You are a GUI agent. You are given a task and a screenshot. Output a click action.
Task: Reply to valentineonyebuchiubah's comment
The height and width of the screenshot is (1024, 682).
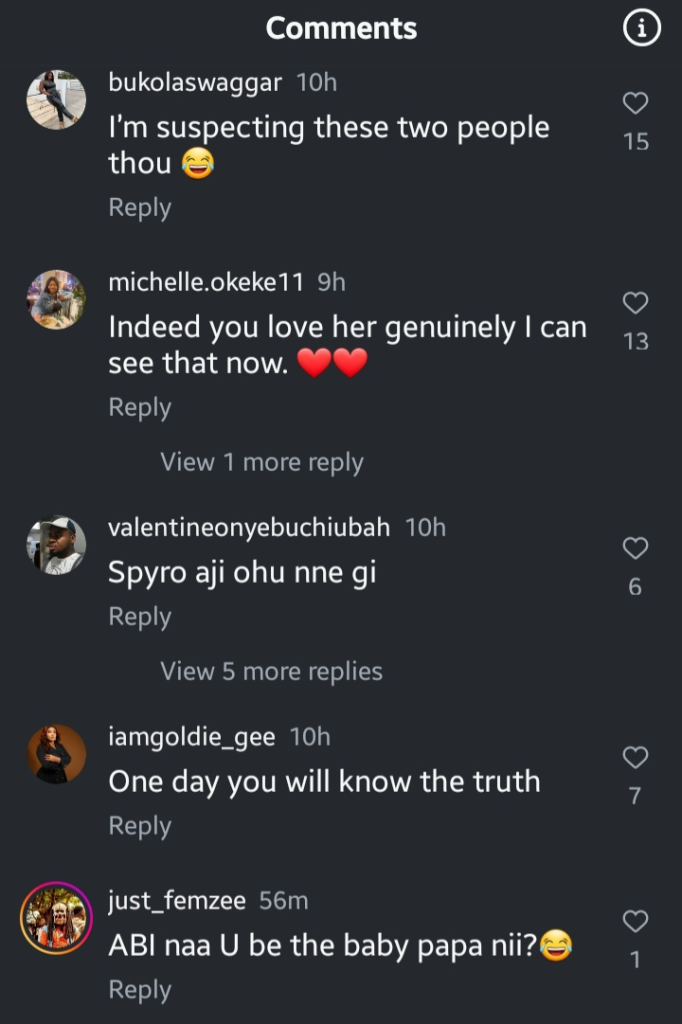(x=140, y=617)
